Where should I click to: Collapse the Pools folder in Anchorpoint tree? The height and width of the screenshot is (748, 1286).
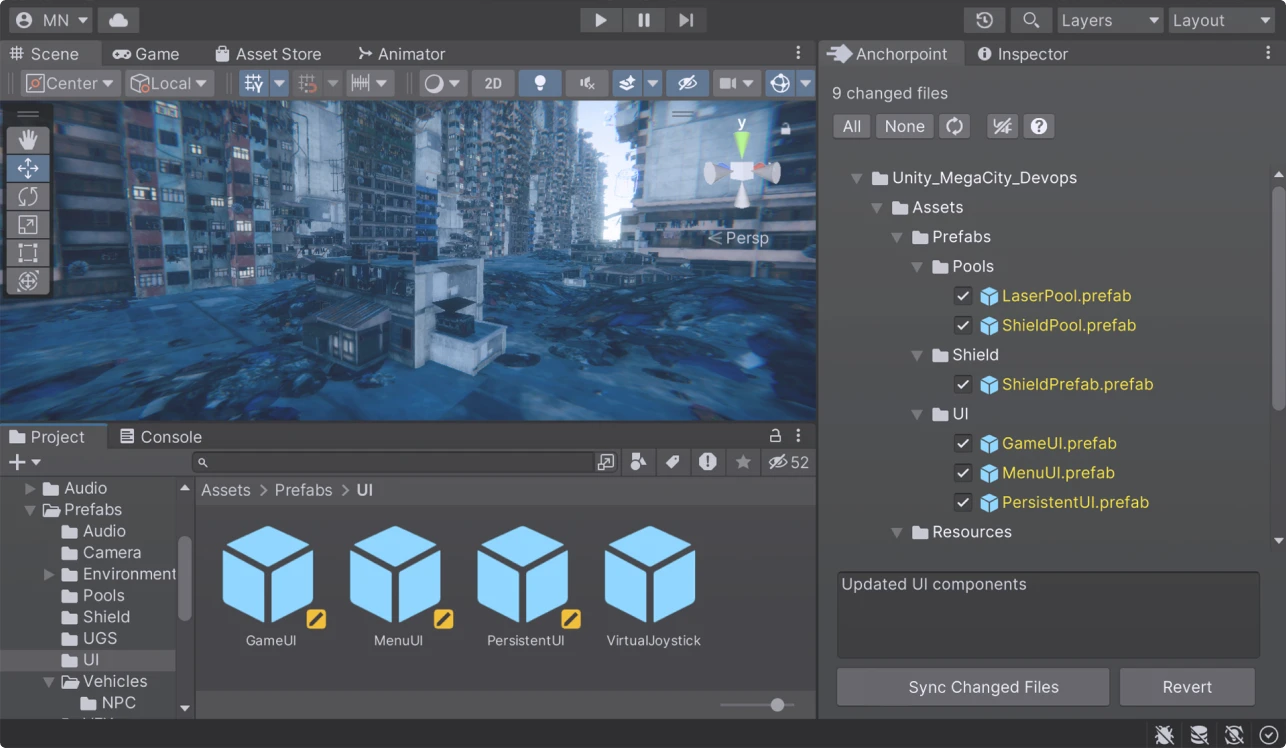pos(918,267)
